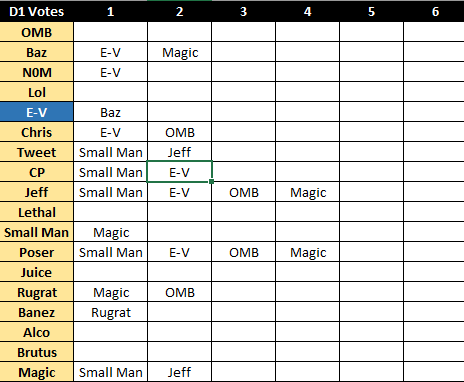Click the Rugrat row label

(x=36, y=292)
